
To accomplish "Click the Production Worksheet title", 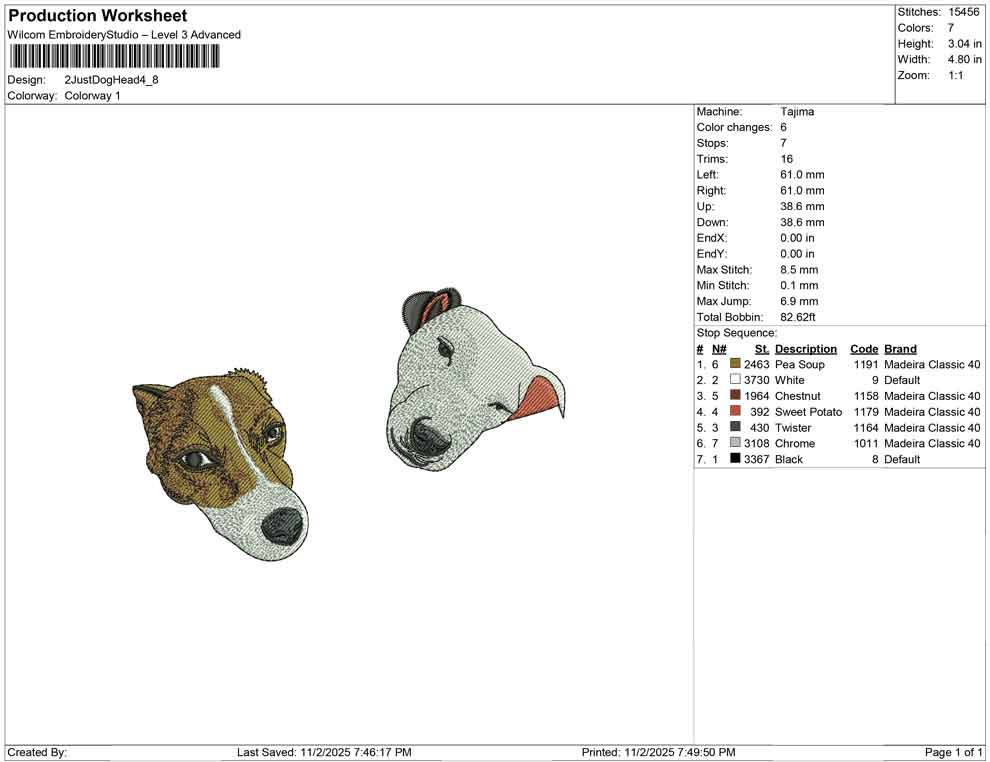I will click(x=97, y=15).
